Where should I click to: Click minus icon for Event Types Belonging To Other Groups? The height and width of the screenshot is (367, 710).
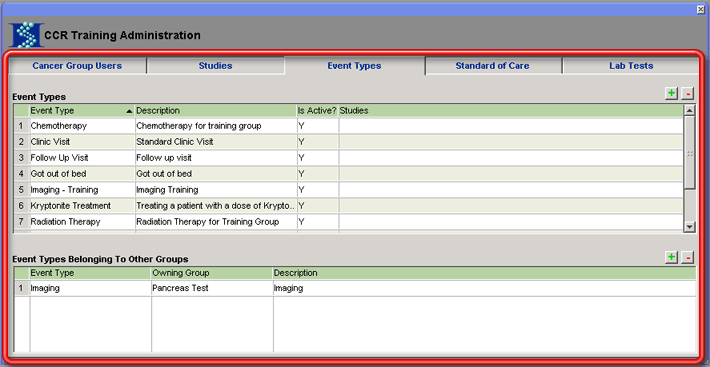(x=687, y=257)
